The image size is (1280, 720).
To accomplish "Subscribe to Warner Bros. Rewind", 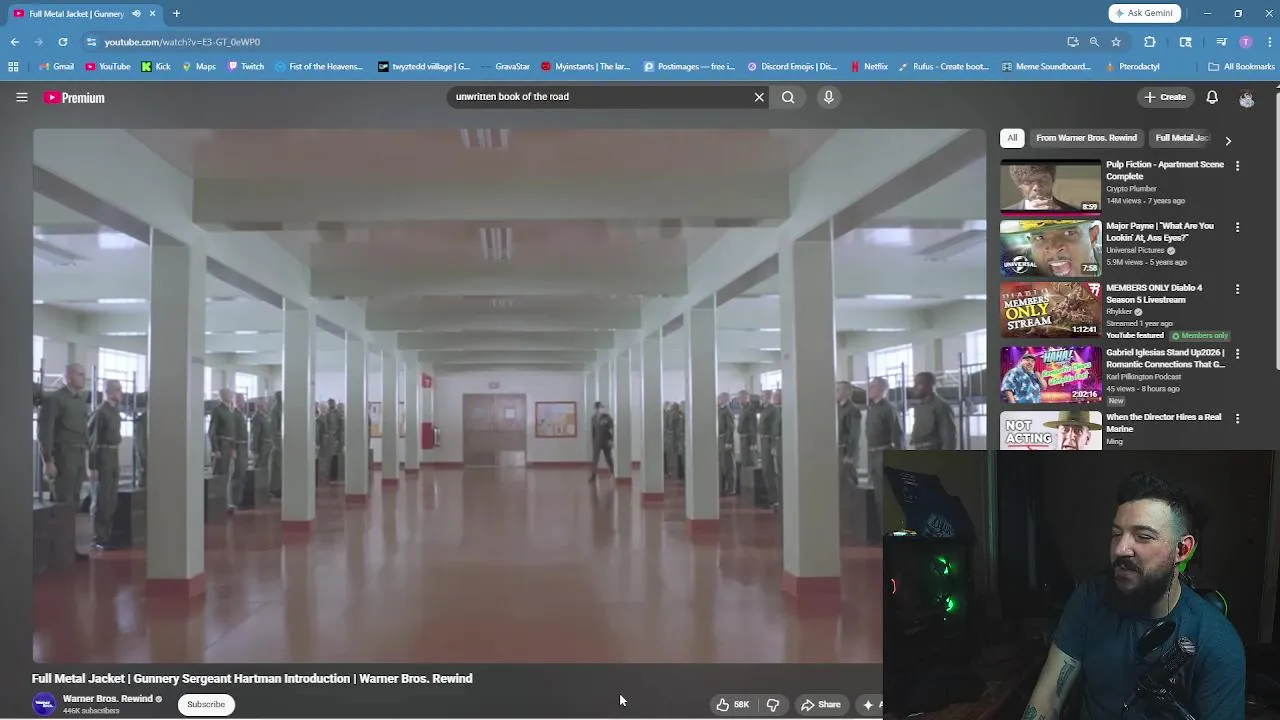I will (206, 704).
